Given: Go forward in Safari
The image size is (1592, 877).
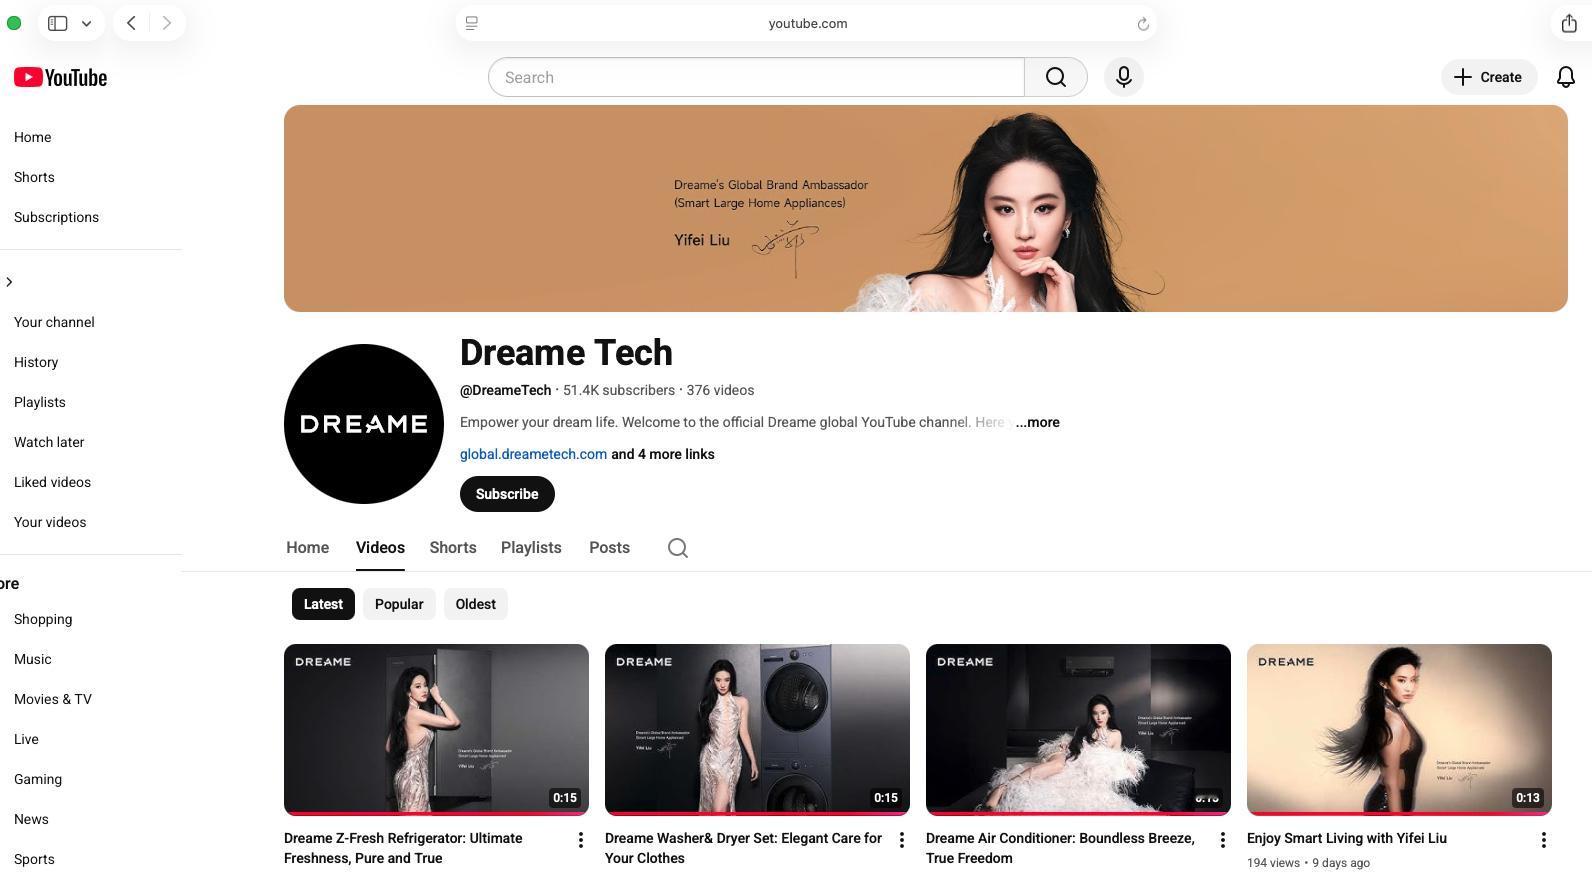Looking at the screenshot, I should pyautogui.click(x=167, y=22).
